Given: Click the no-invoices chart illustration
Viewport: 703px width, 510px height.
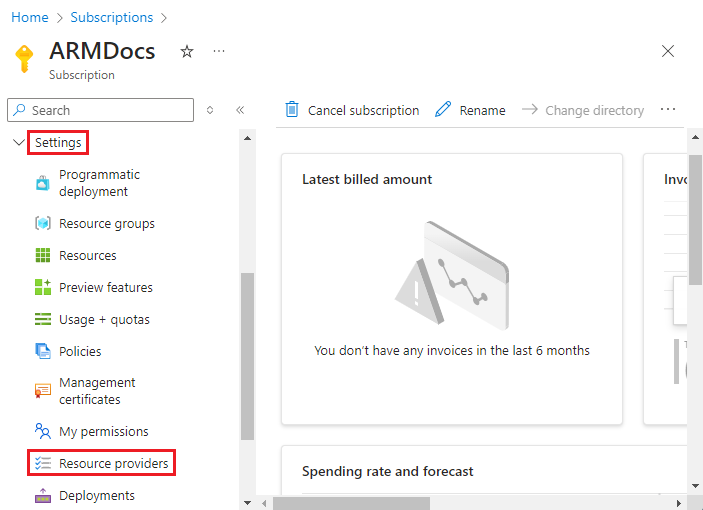Looking at the screenshot, I should (x=452, y=275).
